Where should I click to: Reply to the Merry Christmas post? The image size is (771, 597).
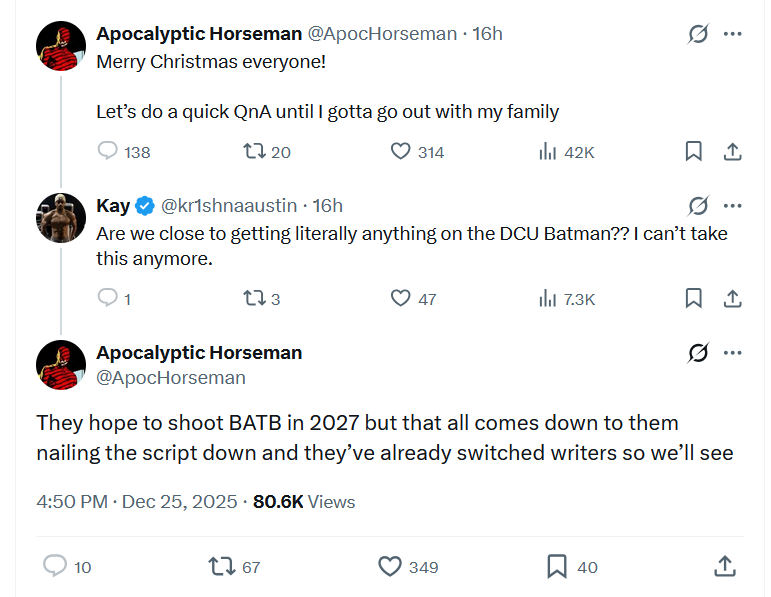108,152
